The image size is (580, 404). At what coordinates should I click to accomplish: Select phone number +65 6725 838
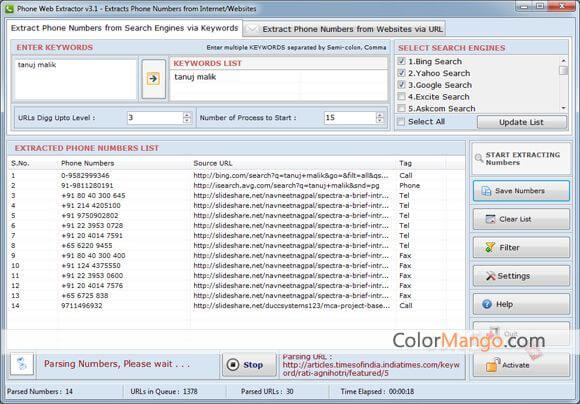(85, 295)
